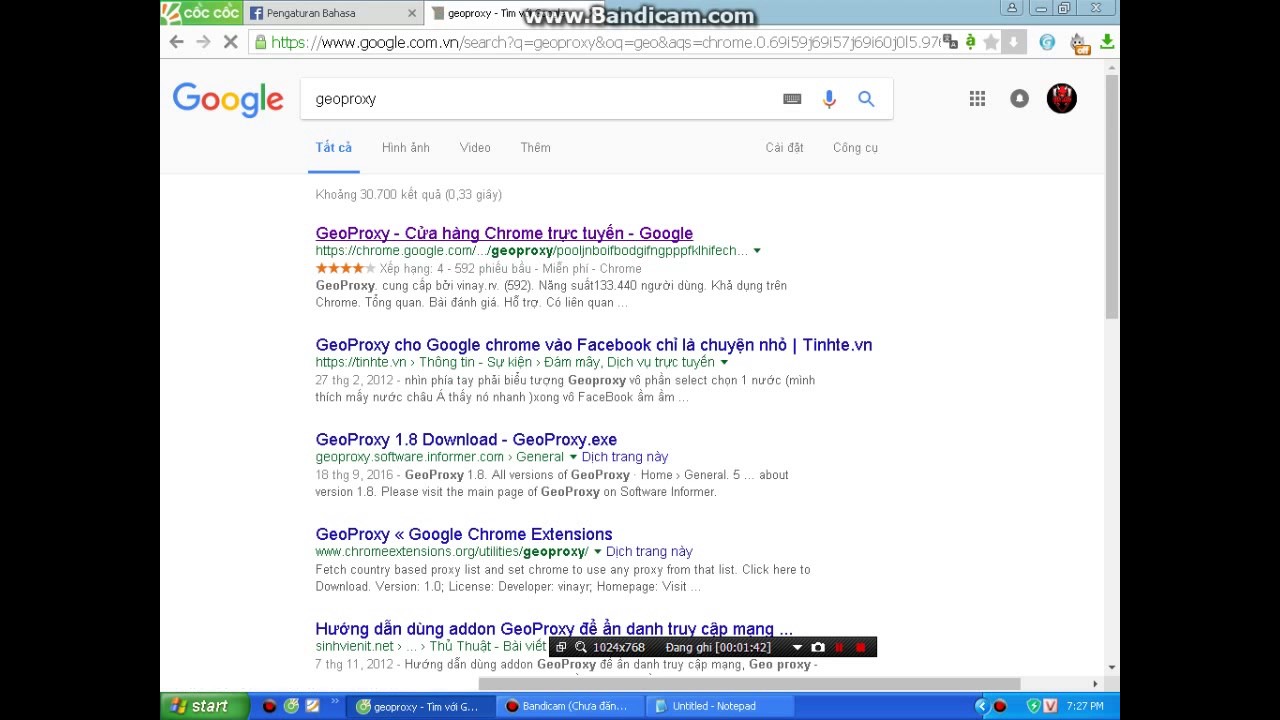Click Dịch trang này for software.informer result
Screen dimensions: 1280x720
click(x=625, y=457)
